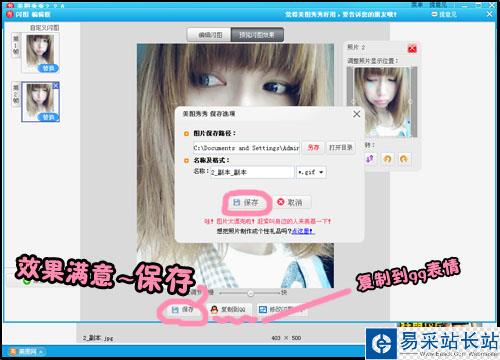The height and width of the screenshot is (360, 500).
Task: Select the first frame thumbnail in the frame list
Action: (40, 53)
